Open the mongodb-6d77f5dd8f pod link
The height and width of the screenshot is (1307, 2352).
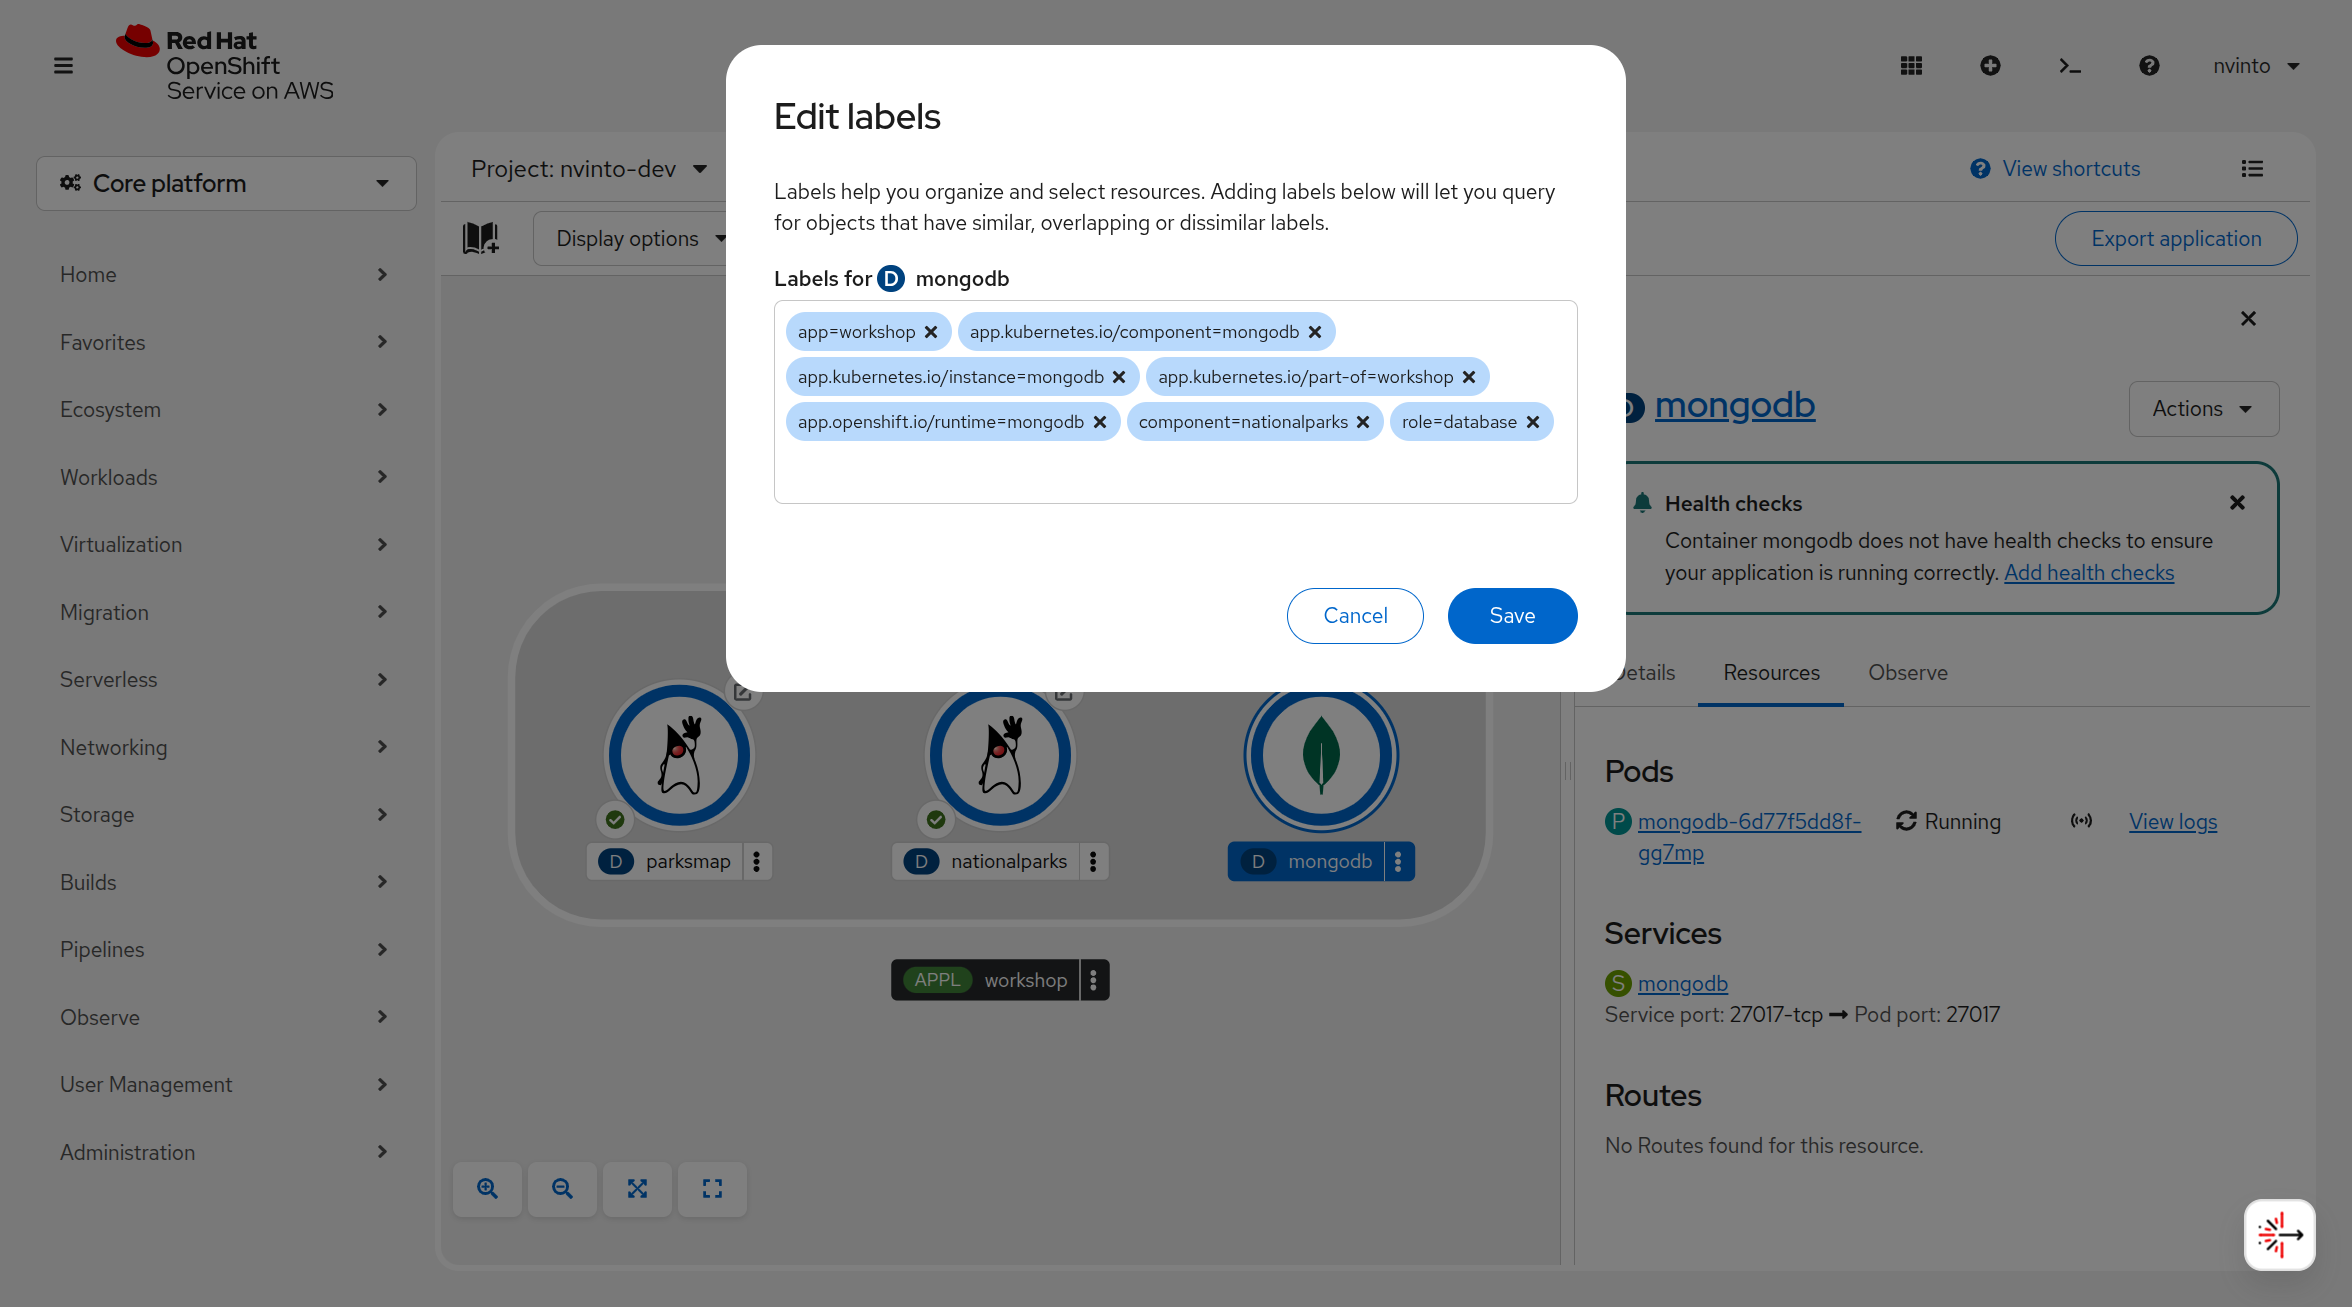1749,837
